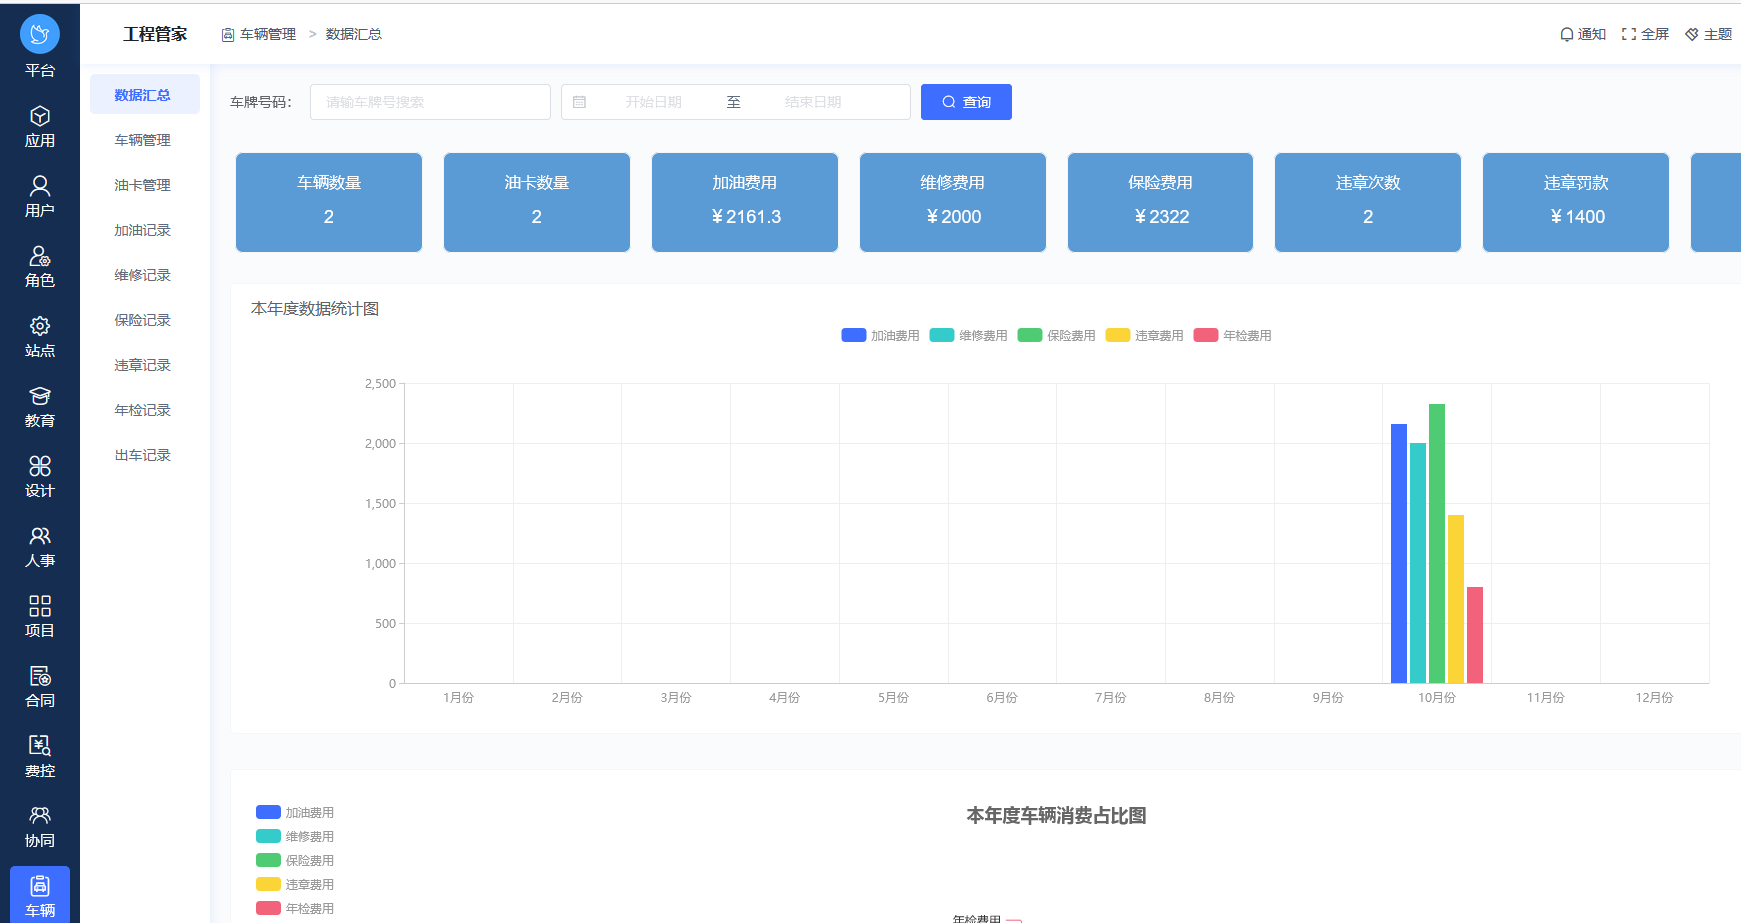Select the 站点 gear icon

coord(40,327)
